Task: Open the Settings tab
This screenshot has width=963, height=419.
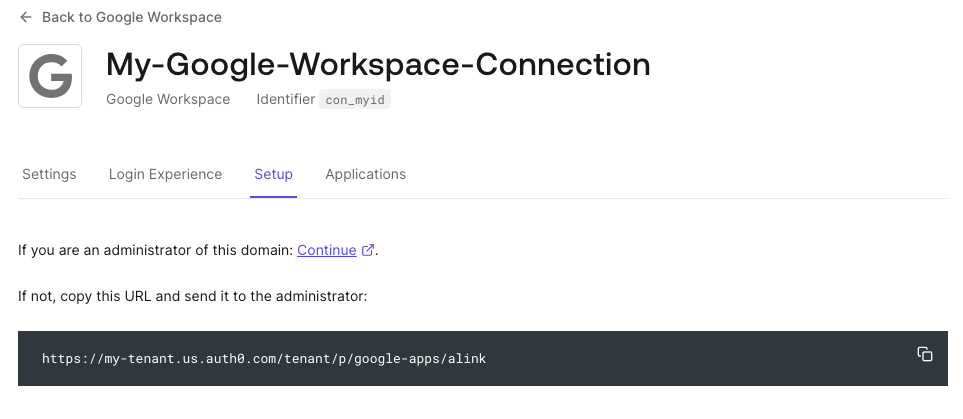Action: [49, 174]
